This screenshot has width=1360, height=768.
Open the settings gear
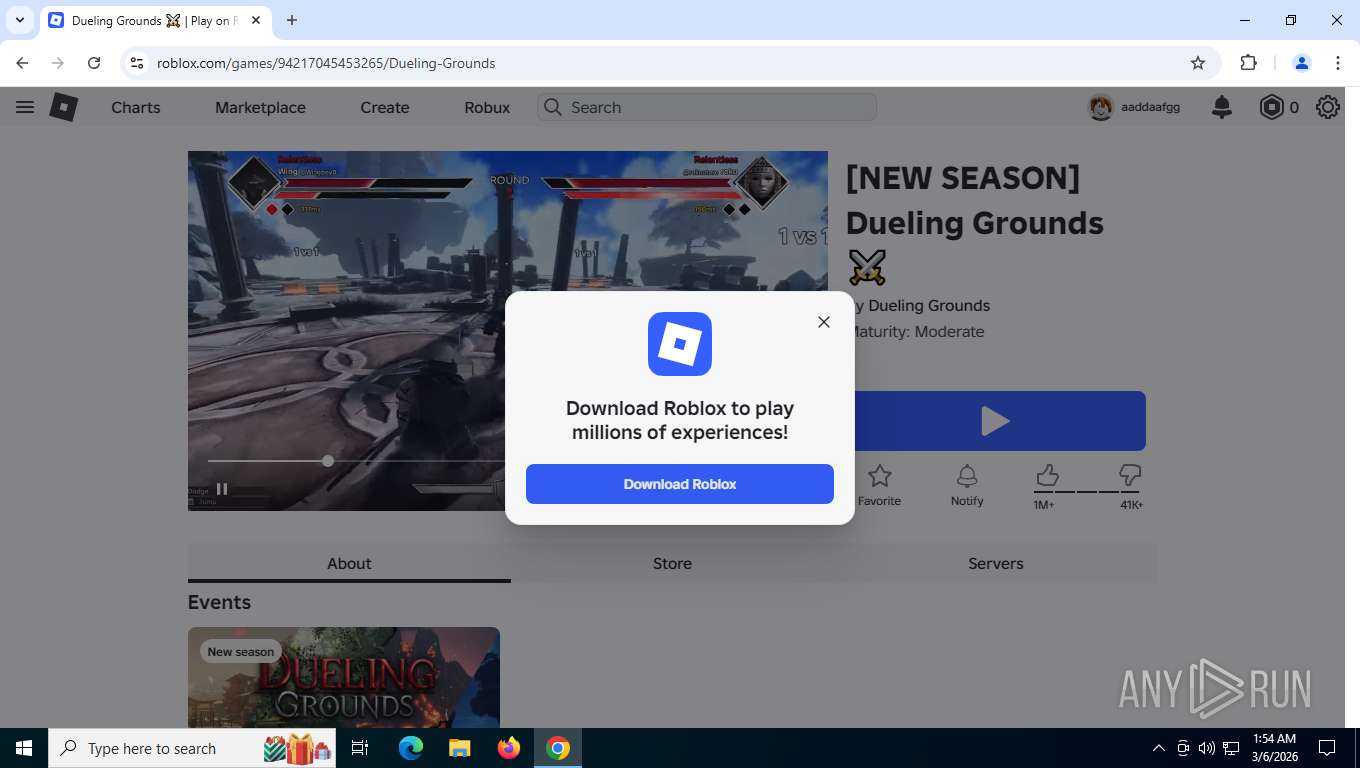[x=1328, y=107]
